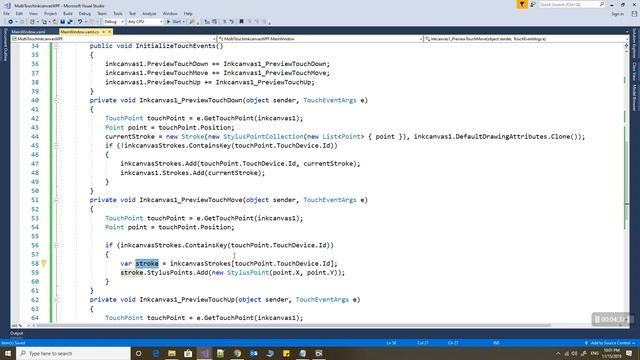Switch to the MainWindow.xaml tab

pyautogui.click(x=29, y=31)
